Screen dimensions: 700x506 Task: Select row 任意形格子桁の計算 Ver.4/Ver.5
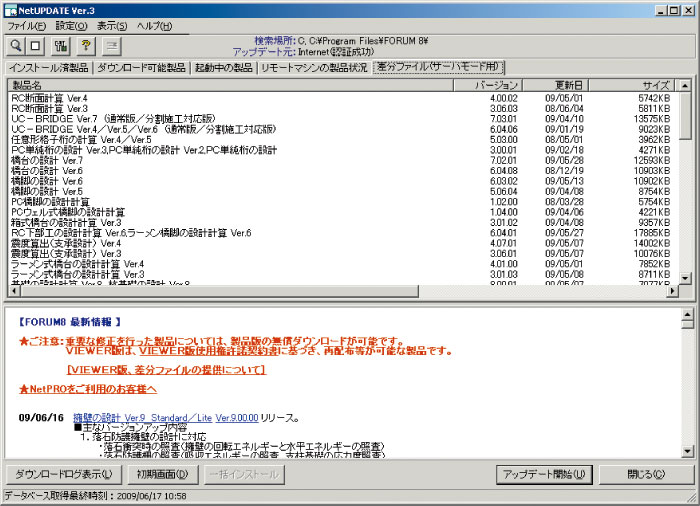(x=342, y=140)
